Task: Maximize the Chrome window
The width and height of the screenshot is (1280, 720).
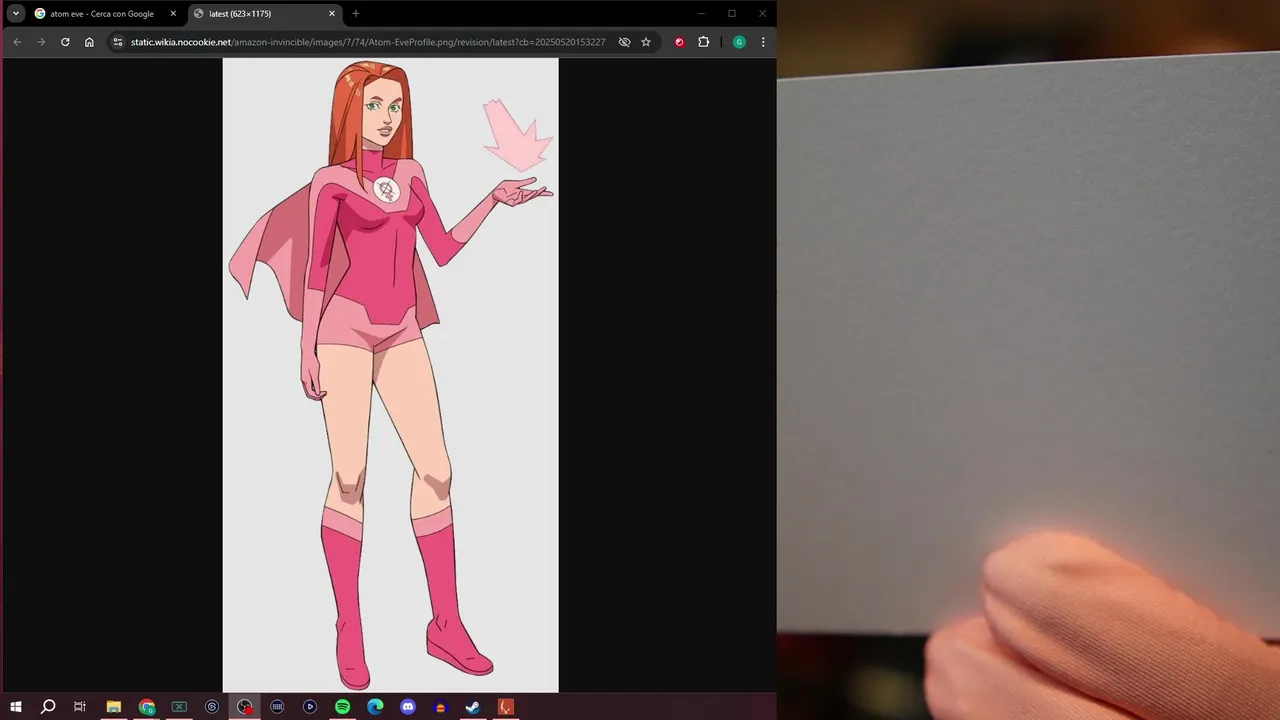Action: pos(732,14)
